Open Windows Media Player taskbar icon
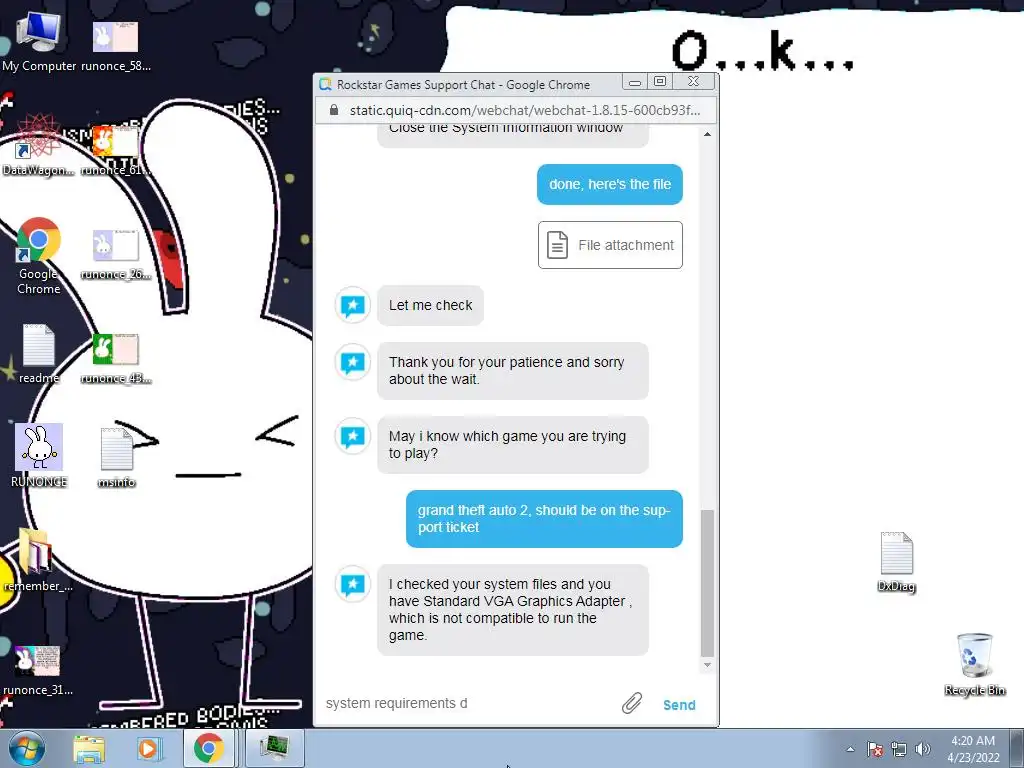 (149, 748)
